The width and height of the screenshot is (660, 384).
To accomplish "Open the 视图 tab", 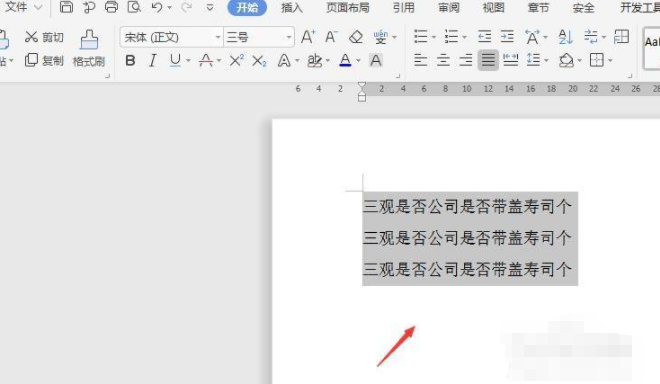I will pos(493,8).
